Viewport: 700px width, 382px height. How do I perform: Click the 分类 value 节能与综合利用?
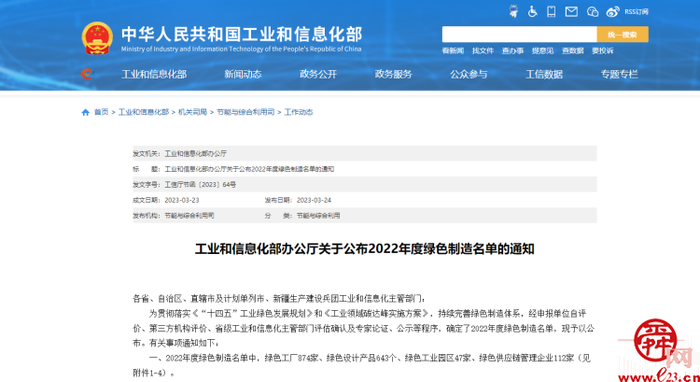tap(318, 216)
